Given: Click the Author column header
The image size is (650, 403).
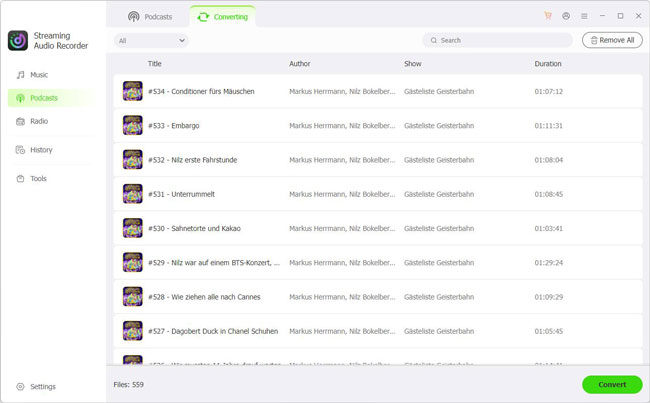Looking at the screenshot, I should coord(300,63).
